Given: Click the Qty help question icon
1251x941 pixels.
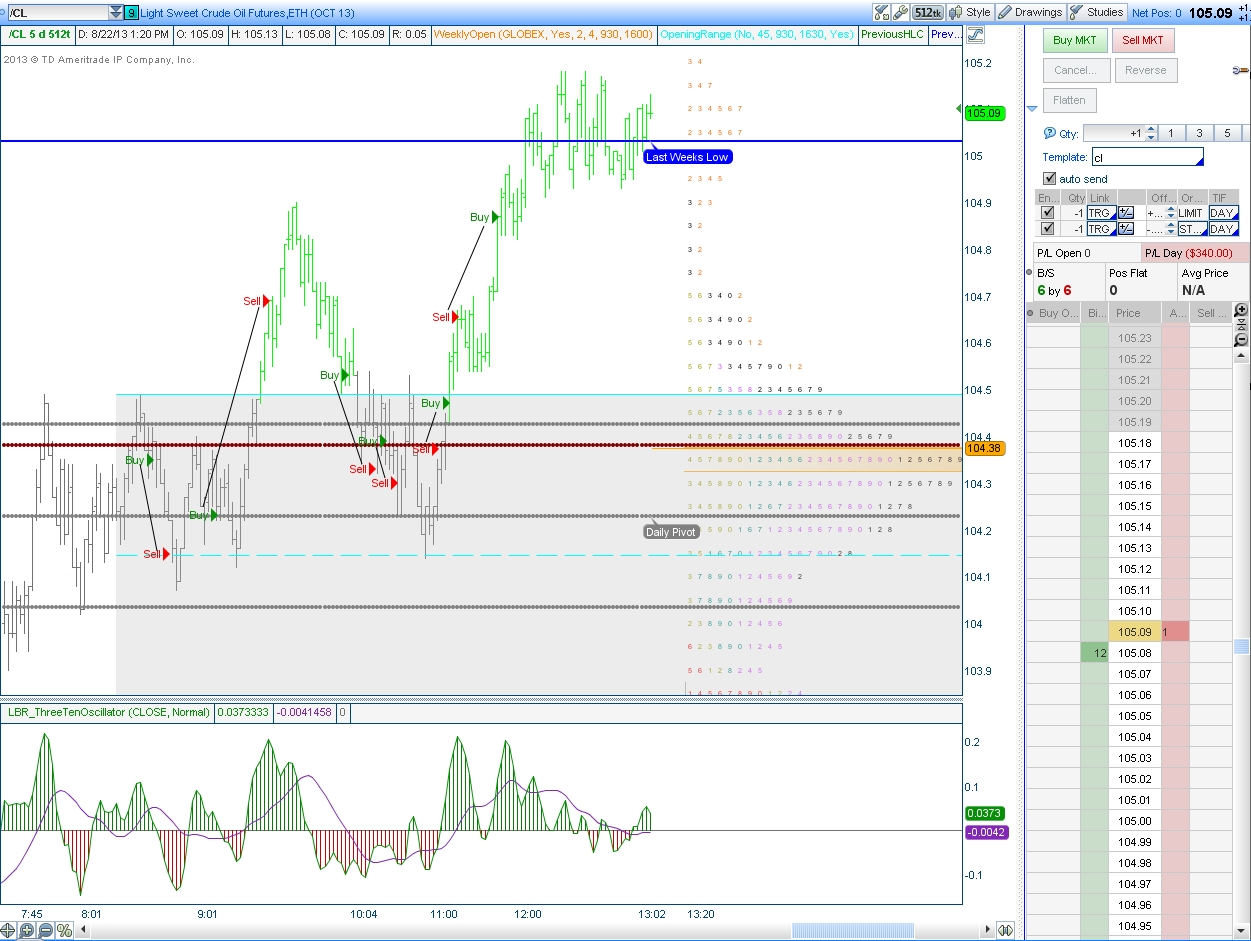Looking at the screenshot, I should pos(1049,133).
